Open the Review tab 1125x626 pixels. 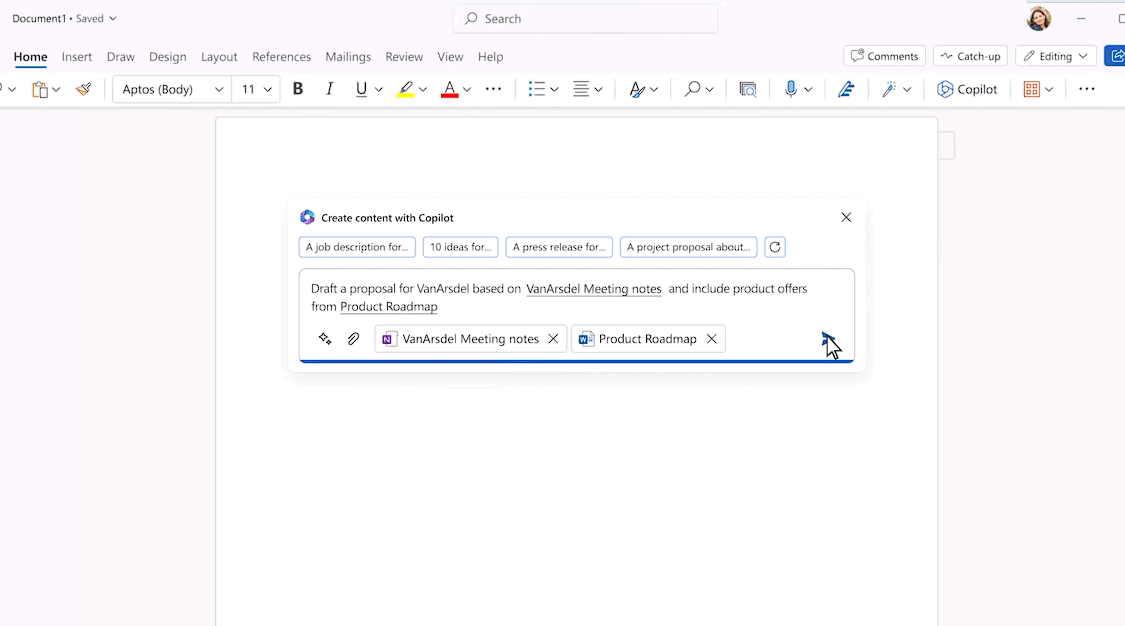click(x=404, y=57)
